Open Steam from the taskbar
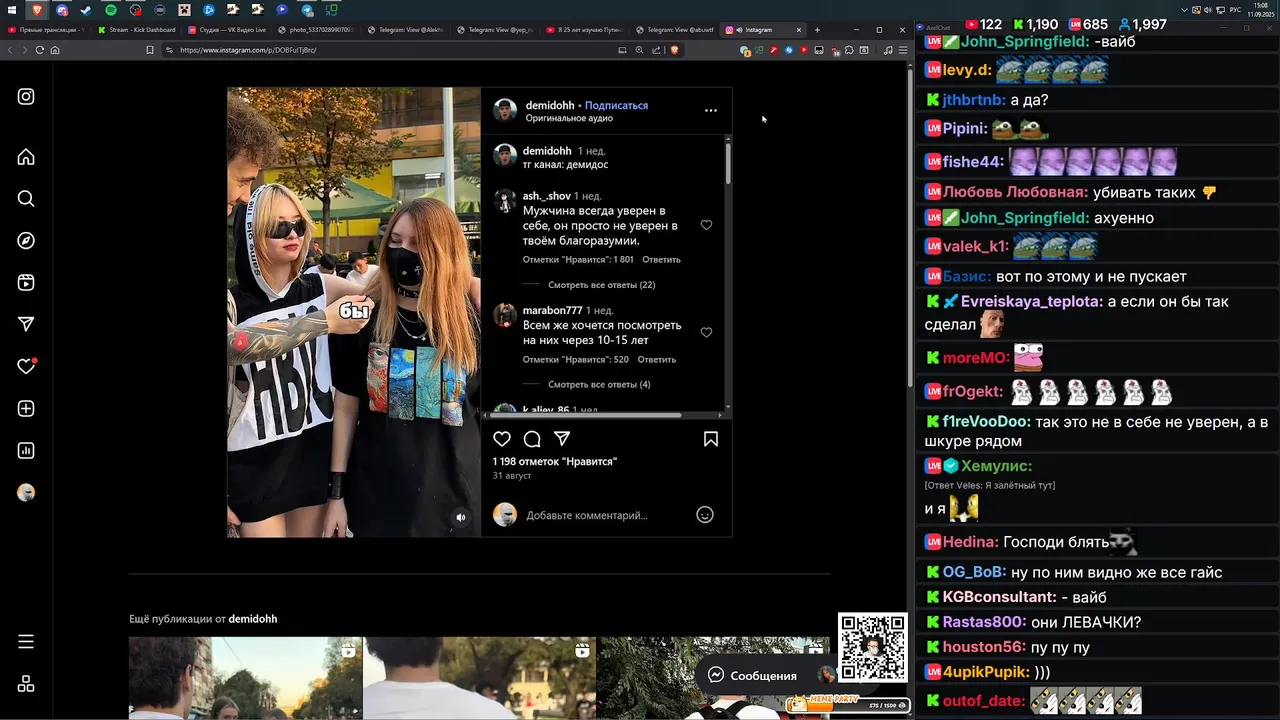1280x720 pixels. click(x=86, y=10)
